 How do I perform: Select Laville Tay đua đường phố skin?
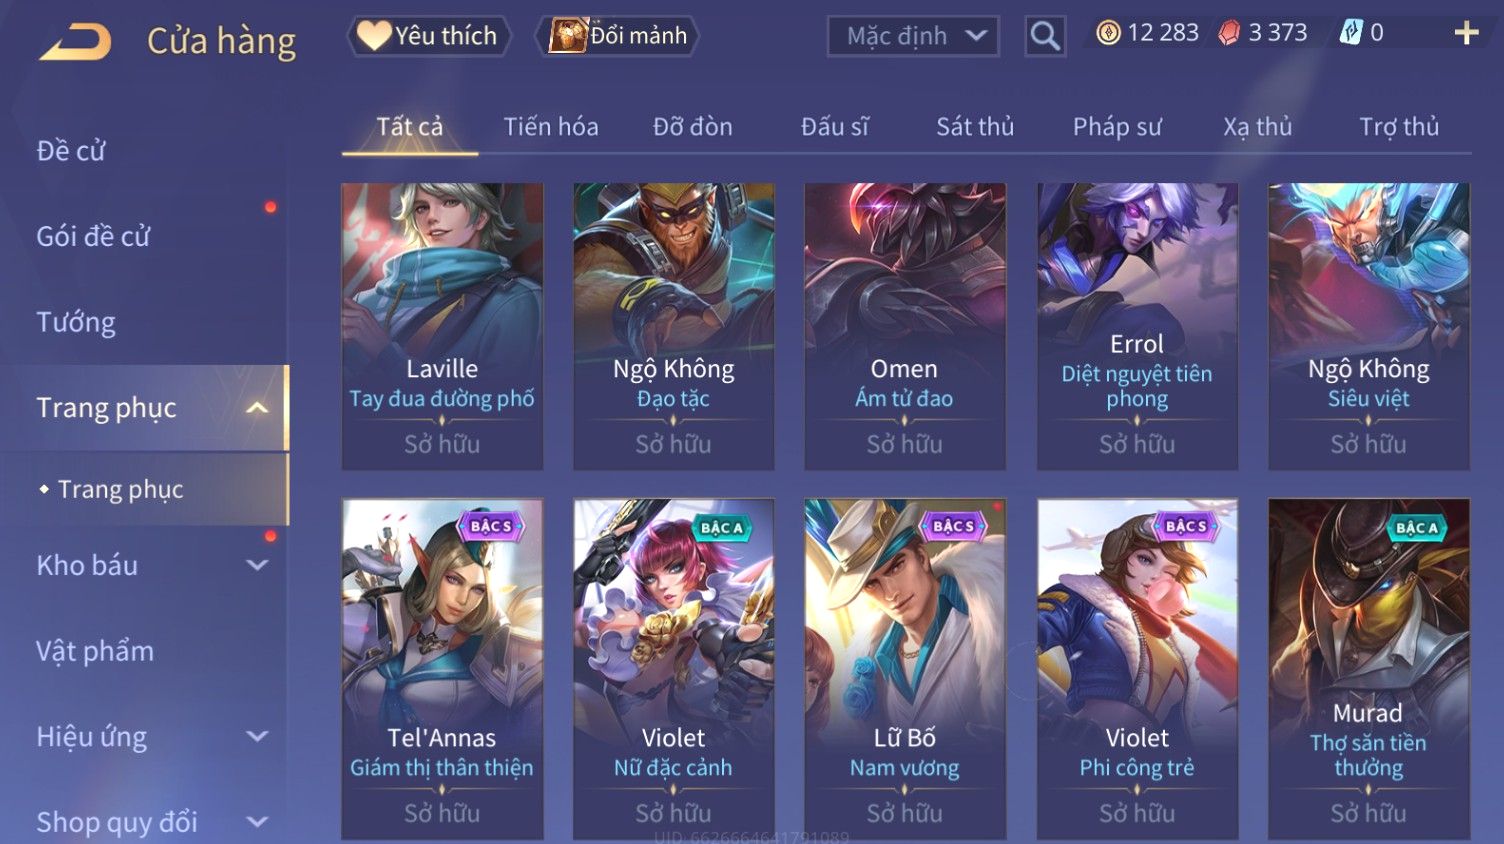coord(442,326)
